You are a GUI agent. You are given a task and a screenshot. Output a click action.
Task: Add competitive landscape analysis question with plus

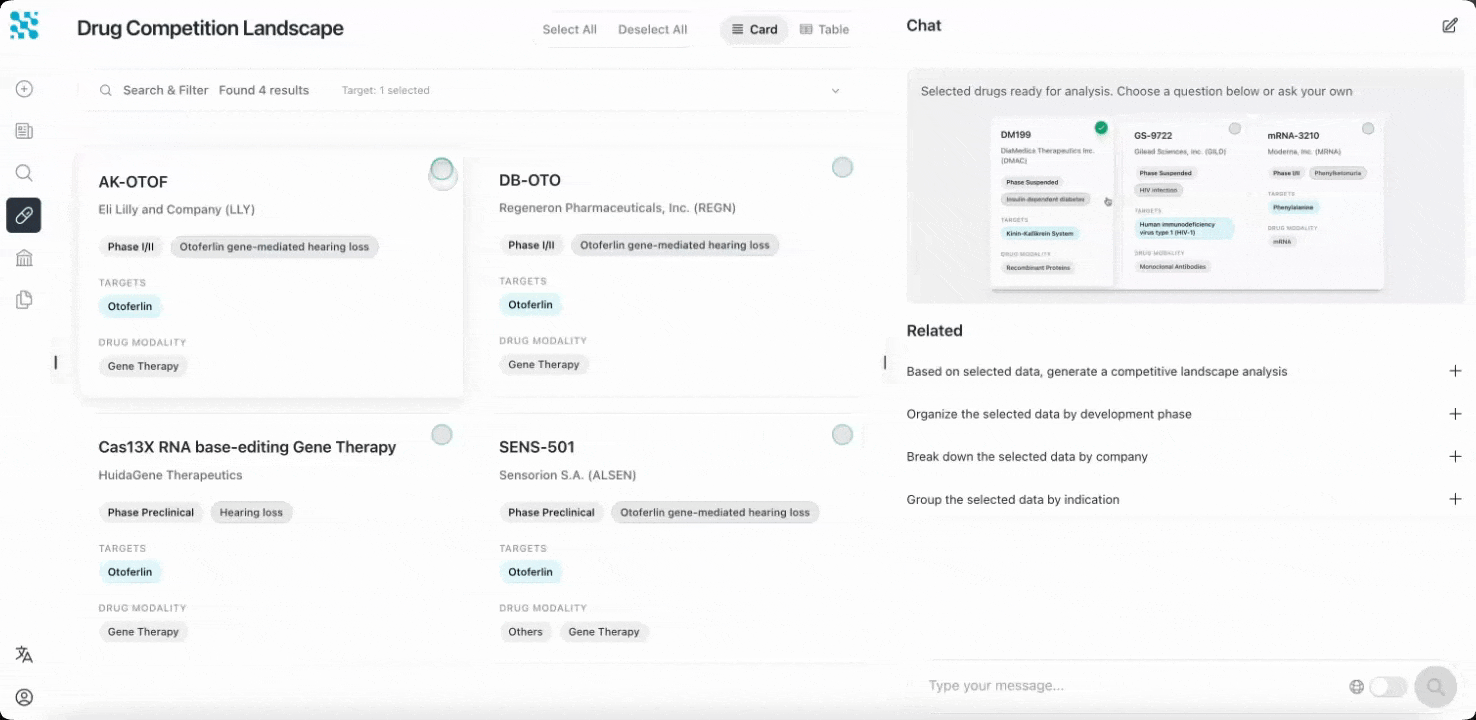click(x=1455, y=371)
